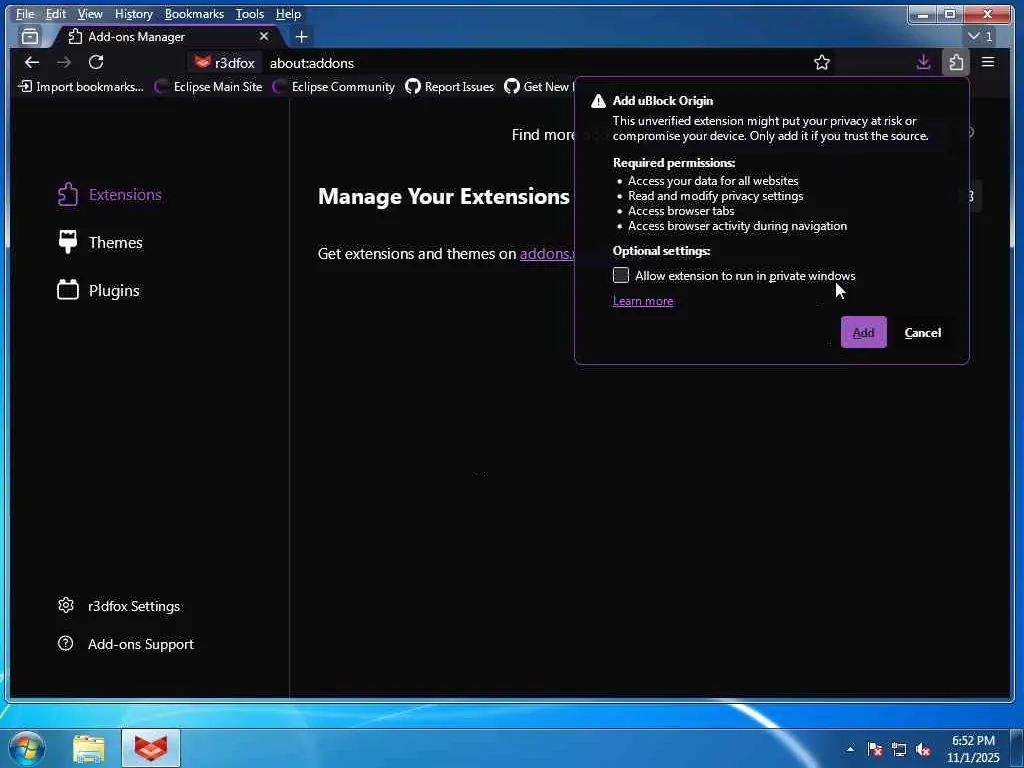Click the Import bookmarks... label
1024x768 pixels.
(90, 86)
